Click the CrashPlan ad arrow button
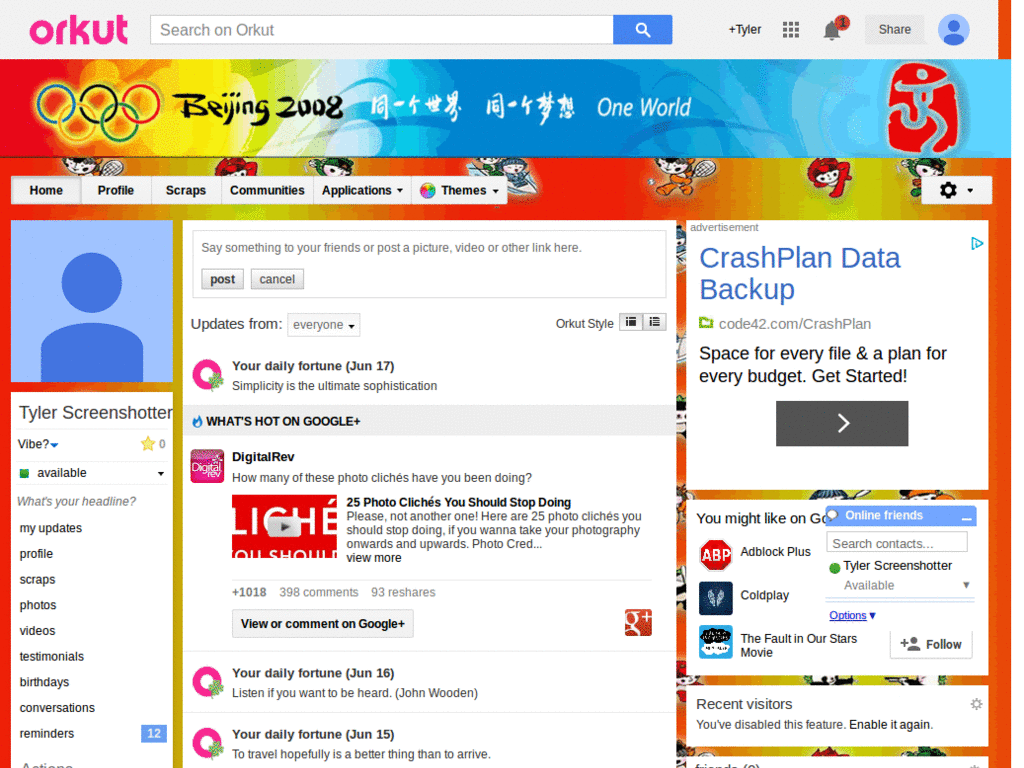Screen dimensions: 1024x768 [x=842, y=423]
